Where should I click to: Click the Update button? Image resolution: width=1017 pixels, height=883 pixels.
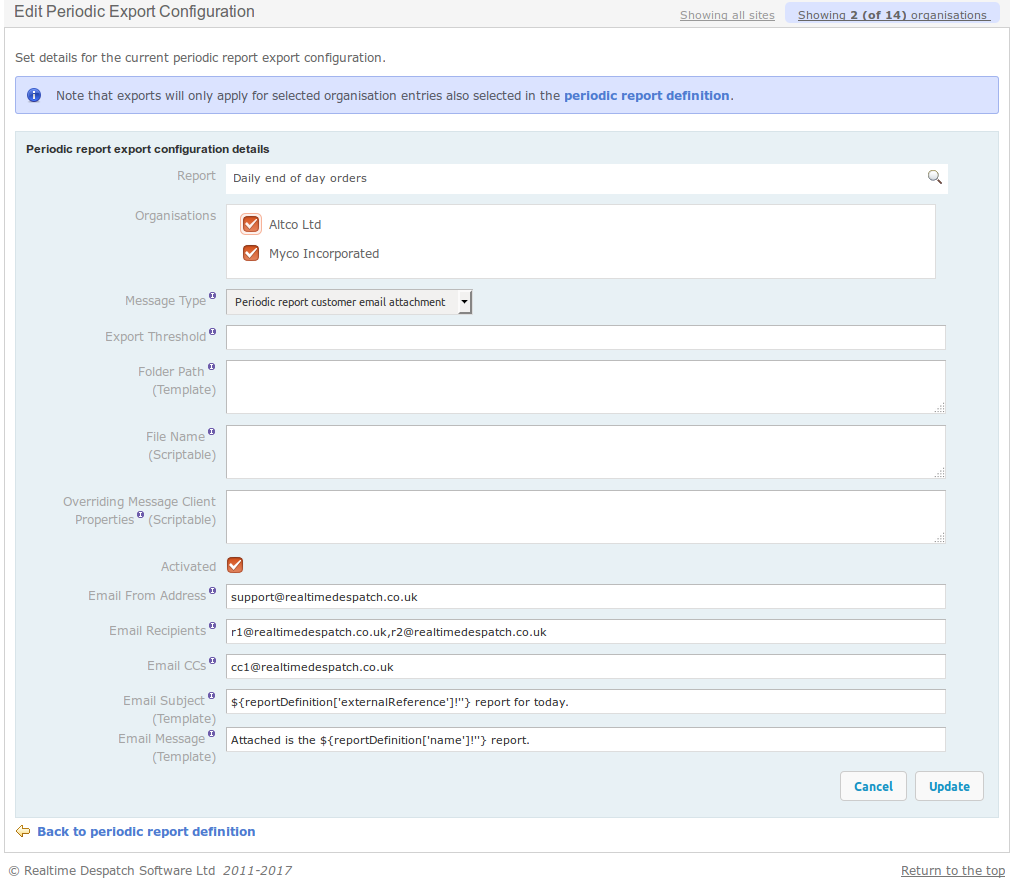tap(948, 786)
